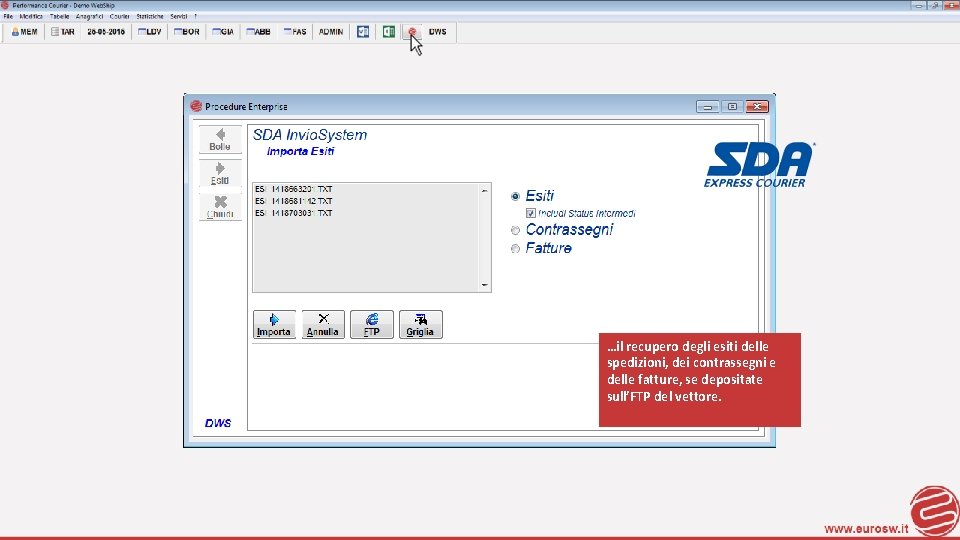The height and width of the screenshot is (540, 960).
Task: Click the SDA Express Courier logo
Action: coord(759,164)
